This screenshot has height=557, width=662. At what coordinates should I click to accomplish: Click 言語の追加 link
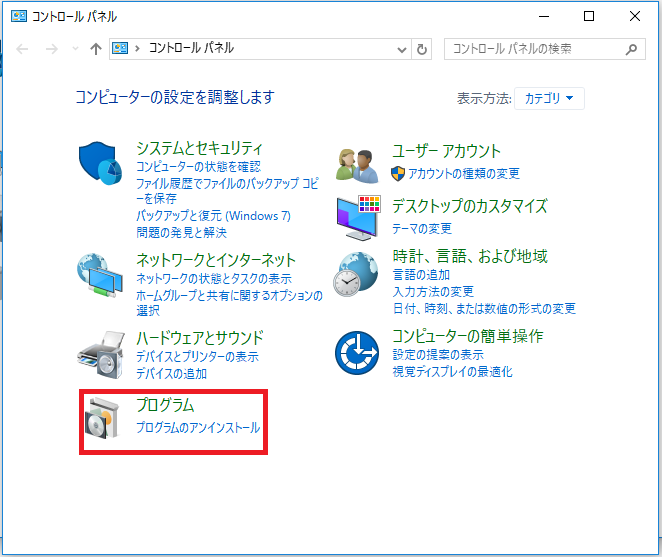[x=421, y=275]
